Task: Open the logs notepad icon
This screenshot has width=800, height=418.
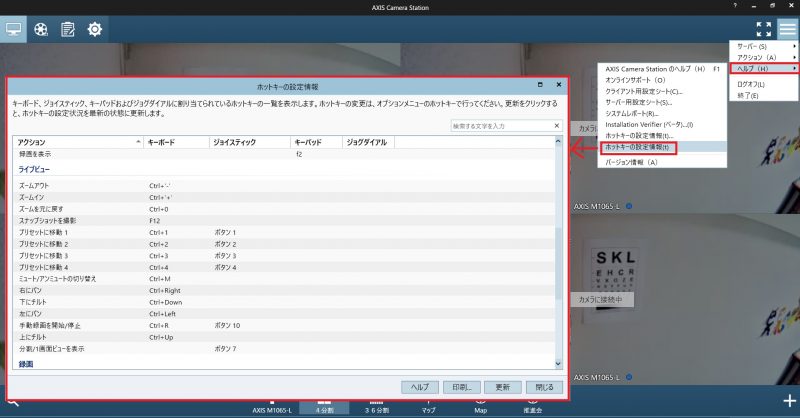Action: click(x=68, y=30)
